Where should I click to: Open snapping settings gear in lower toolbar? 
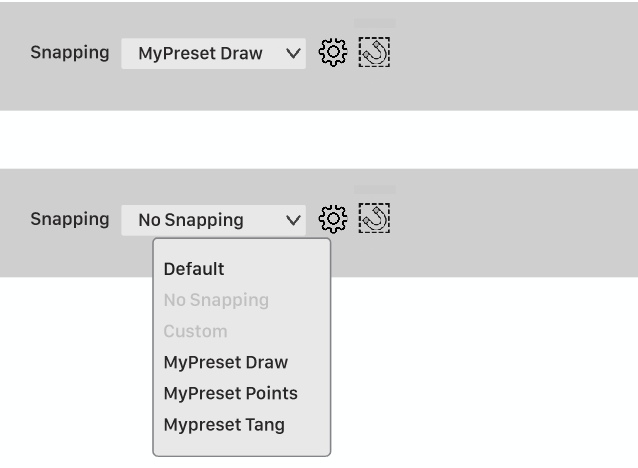pyautogui.click(x=333, y=219)
